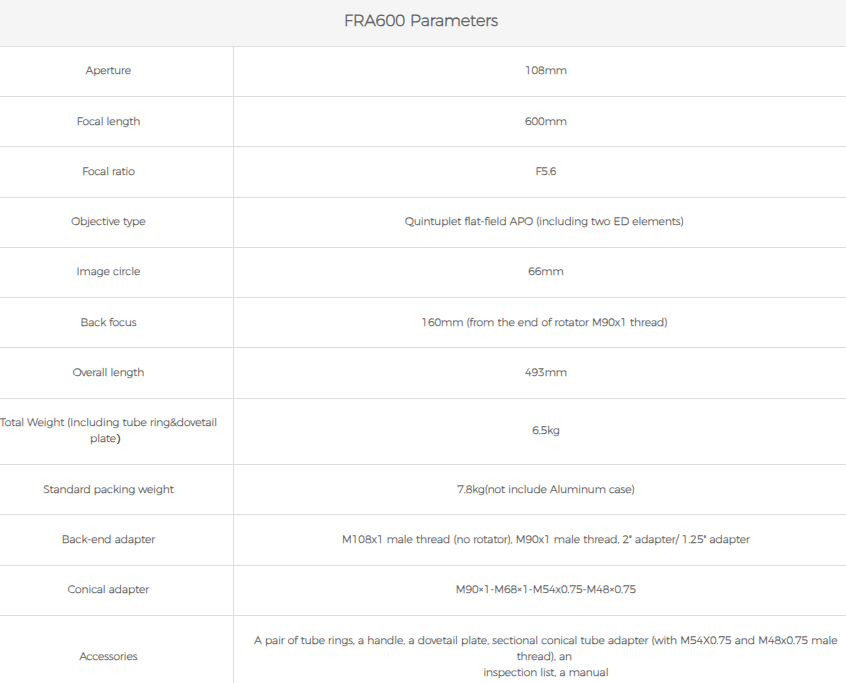Select the Back focus label

pos(108,322)
